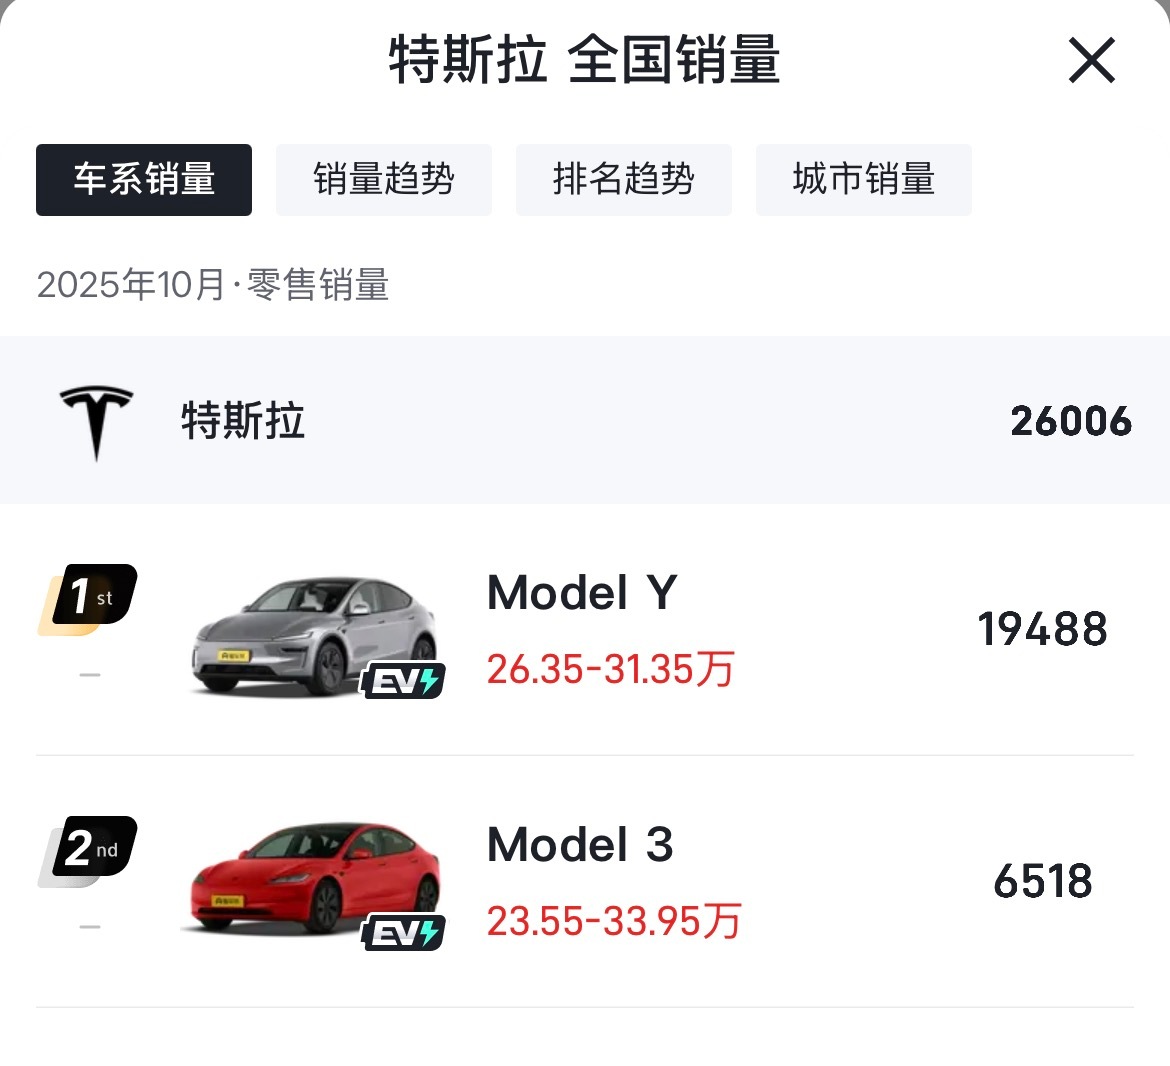Toggle the 车系销量 filter
The height and width of the screenshot is (1066, 1170).
pyautogui.click(x=143, y=180)
